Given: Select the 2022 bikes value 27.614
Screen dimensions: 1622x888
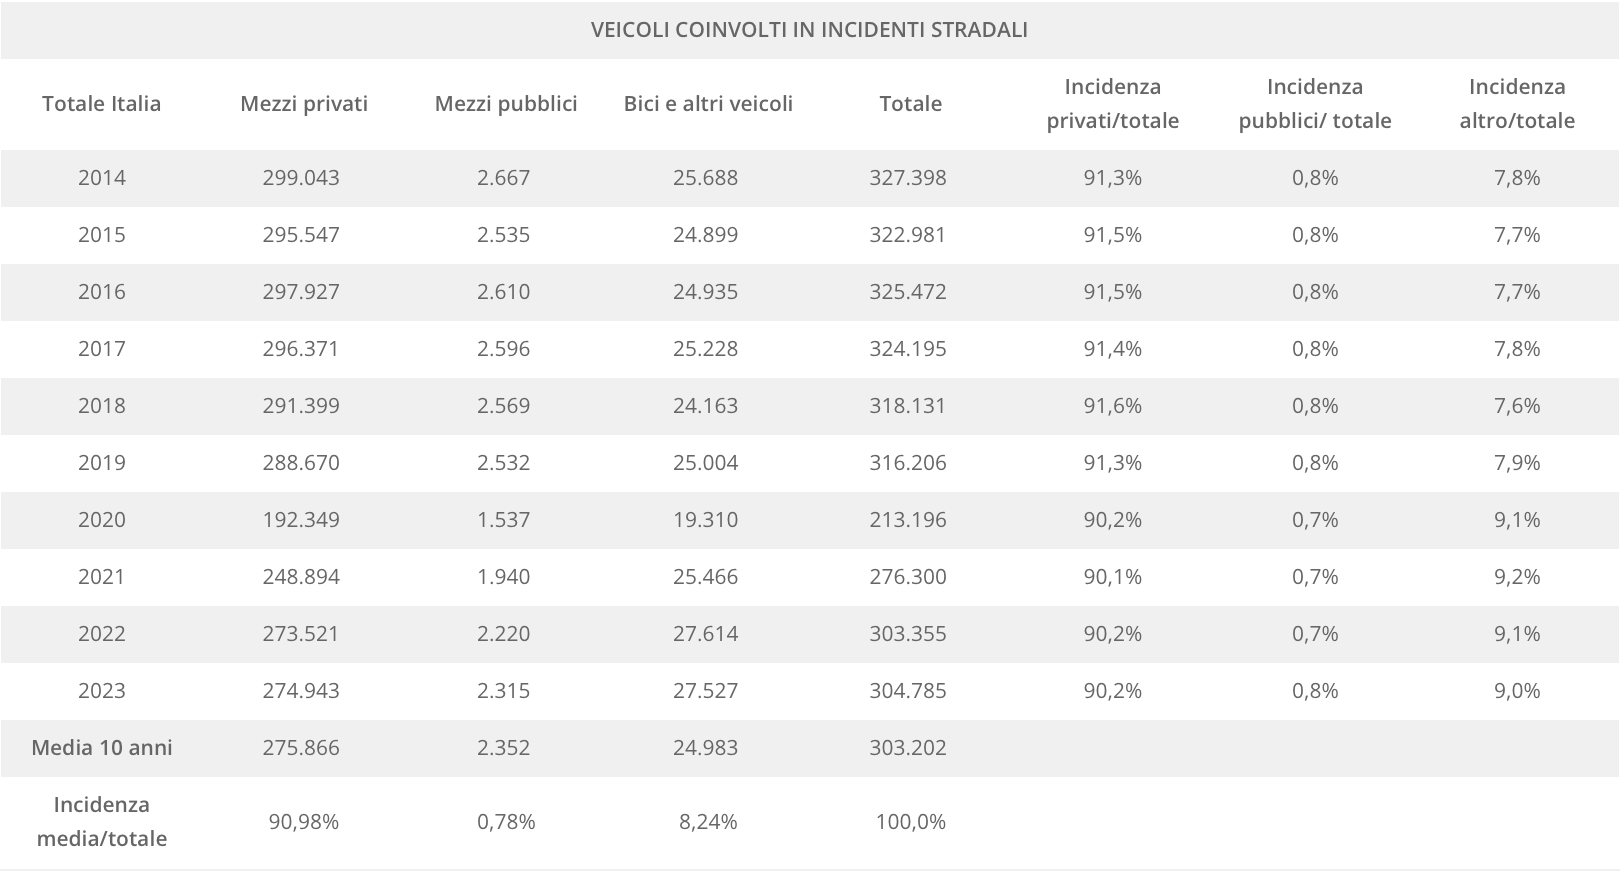Looking at the screenshot, I should (706, 634).
